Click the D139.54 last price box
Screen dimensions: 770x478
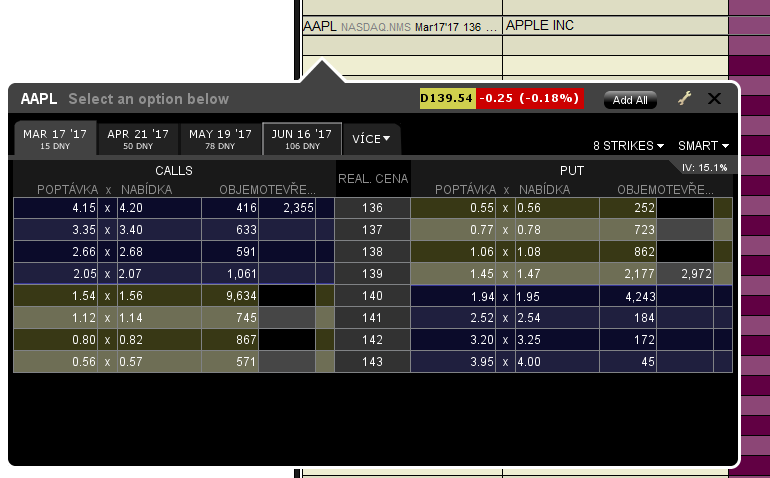(x=447, y=98)
